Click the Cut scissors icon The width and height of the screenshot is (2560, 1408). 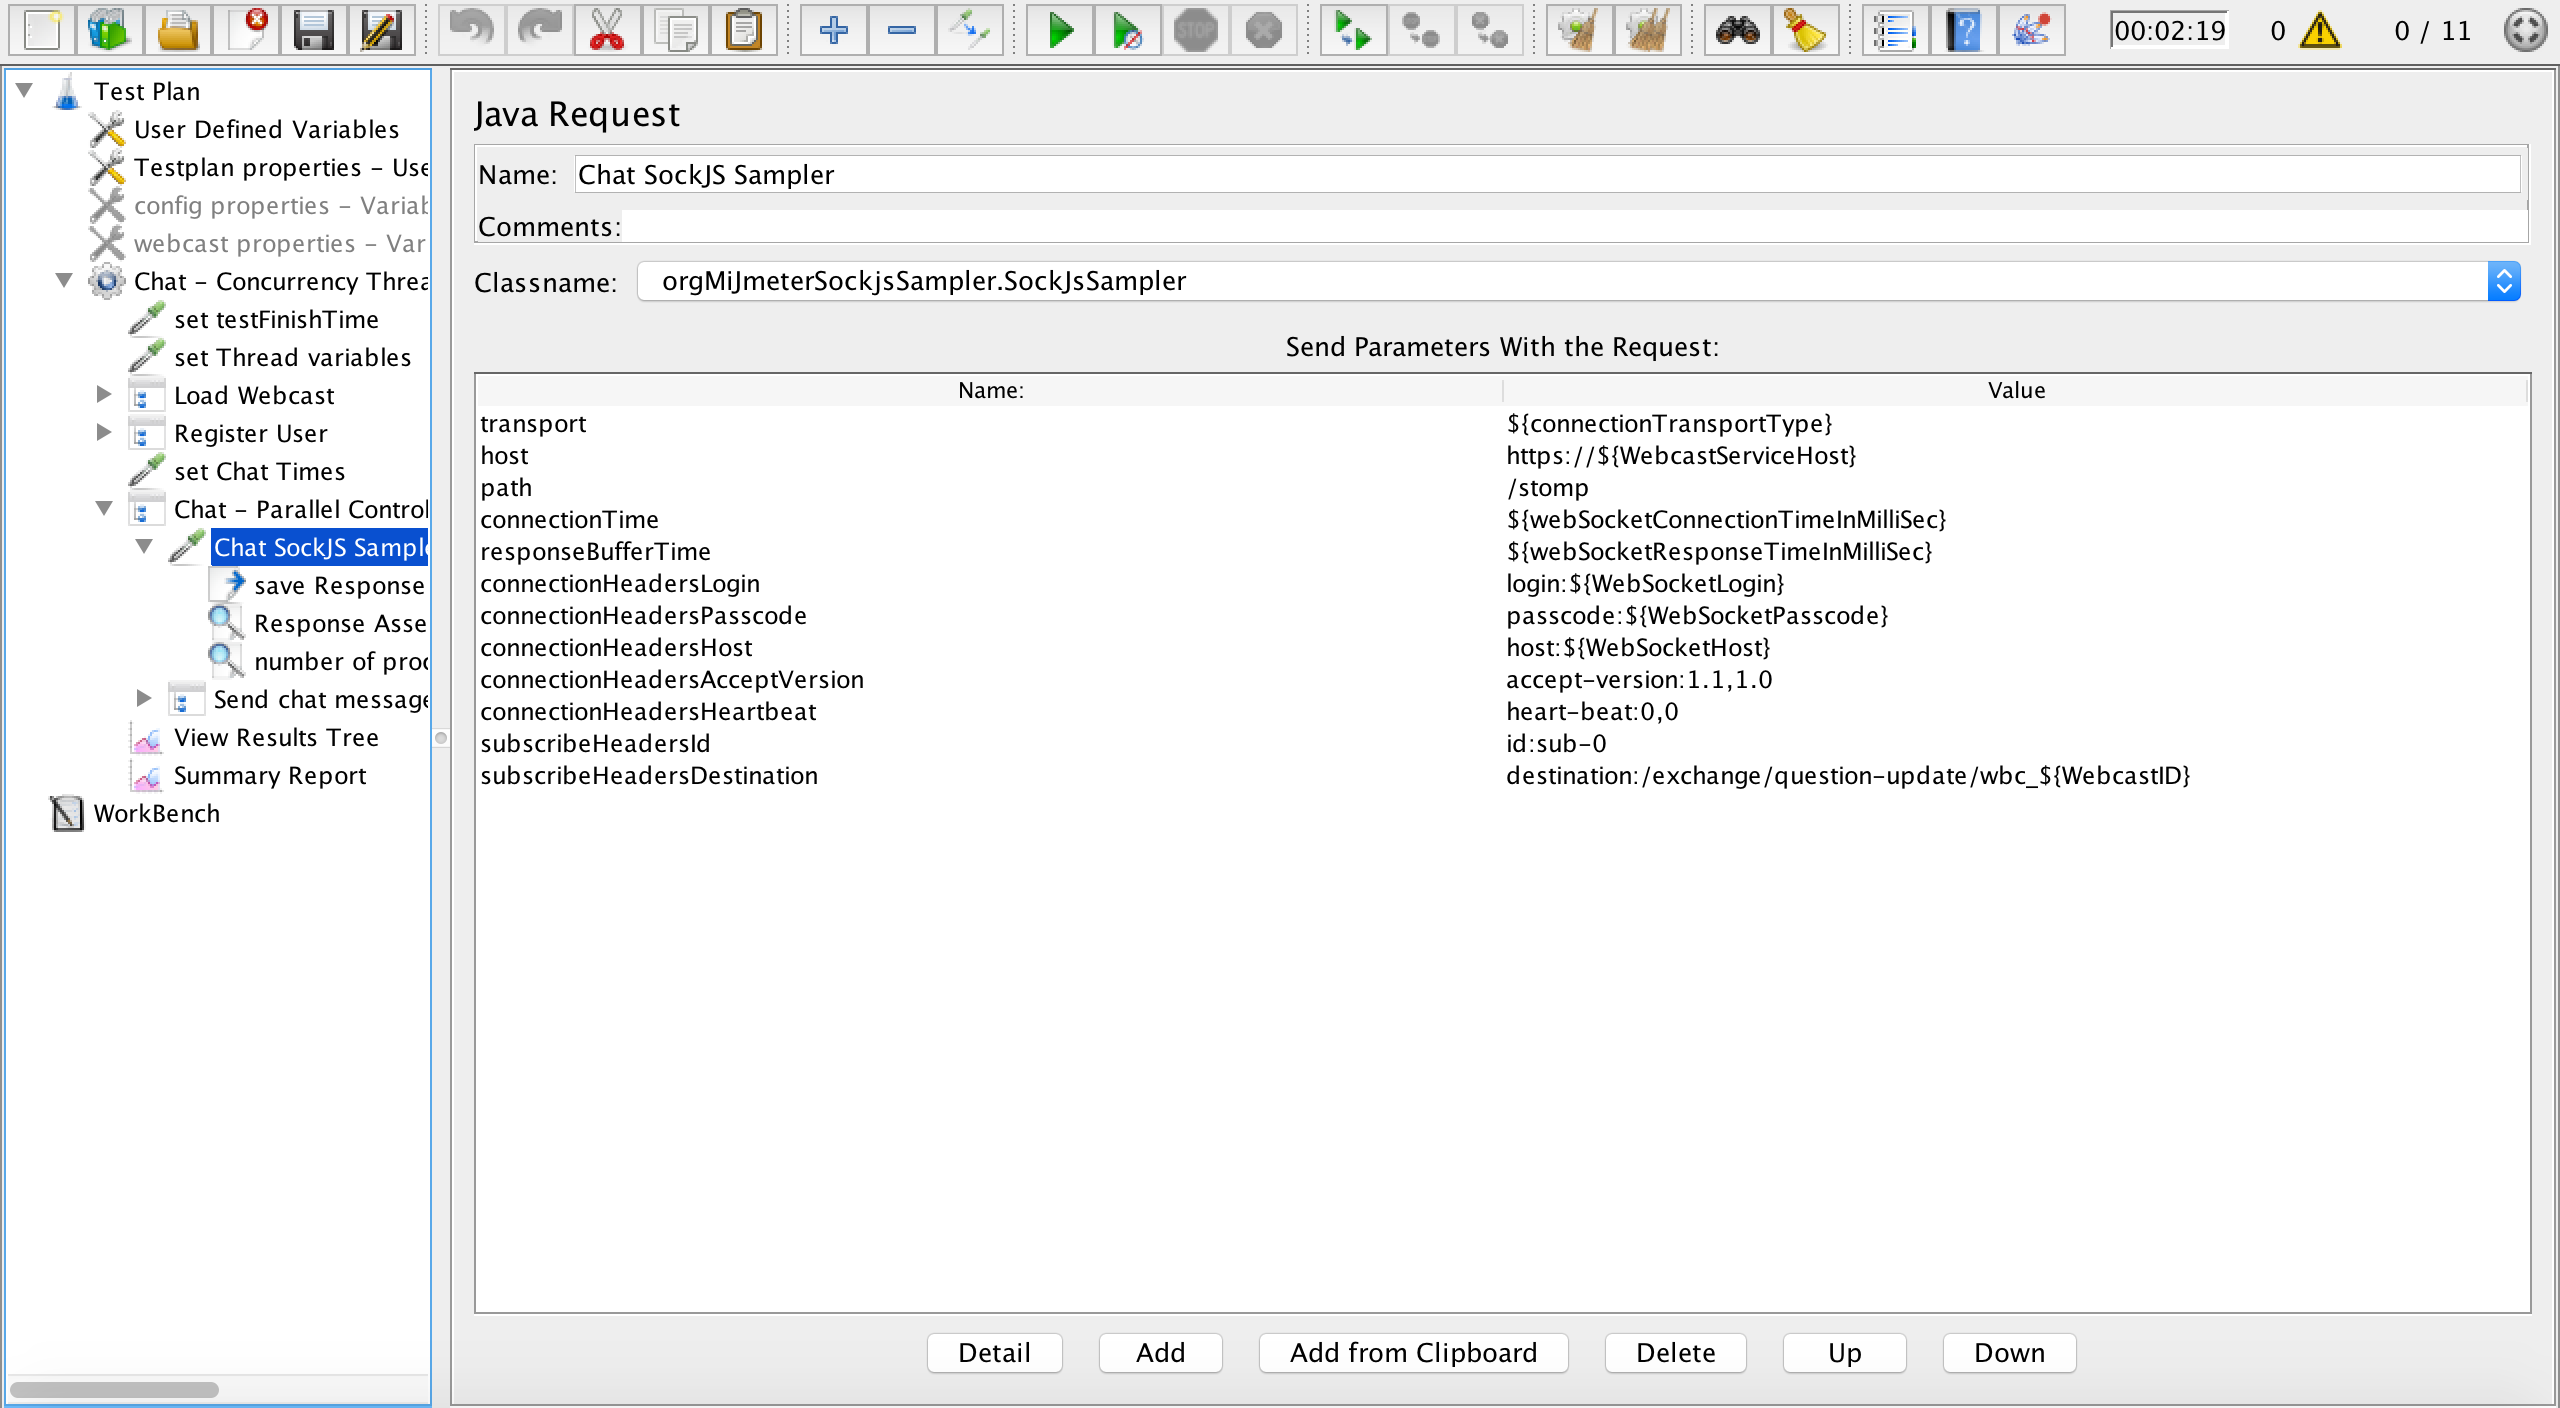[607, 31]
